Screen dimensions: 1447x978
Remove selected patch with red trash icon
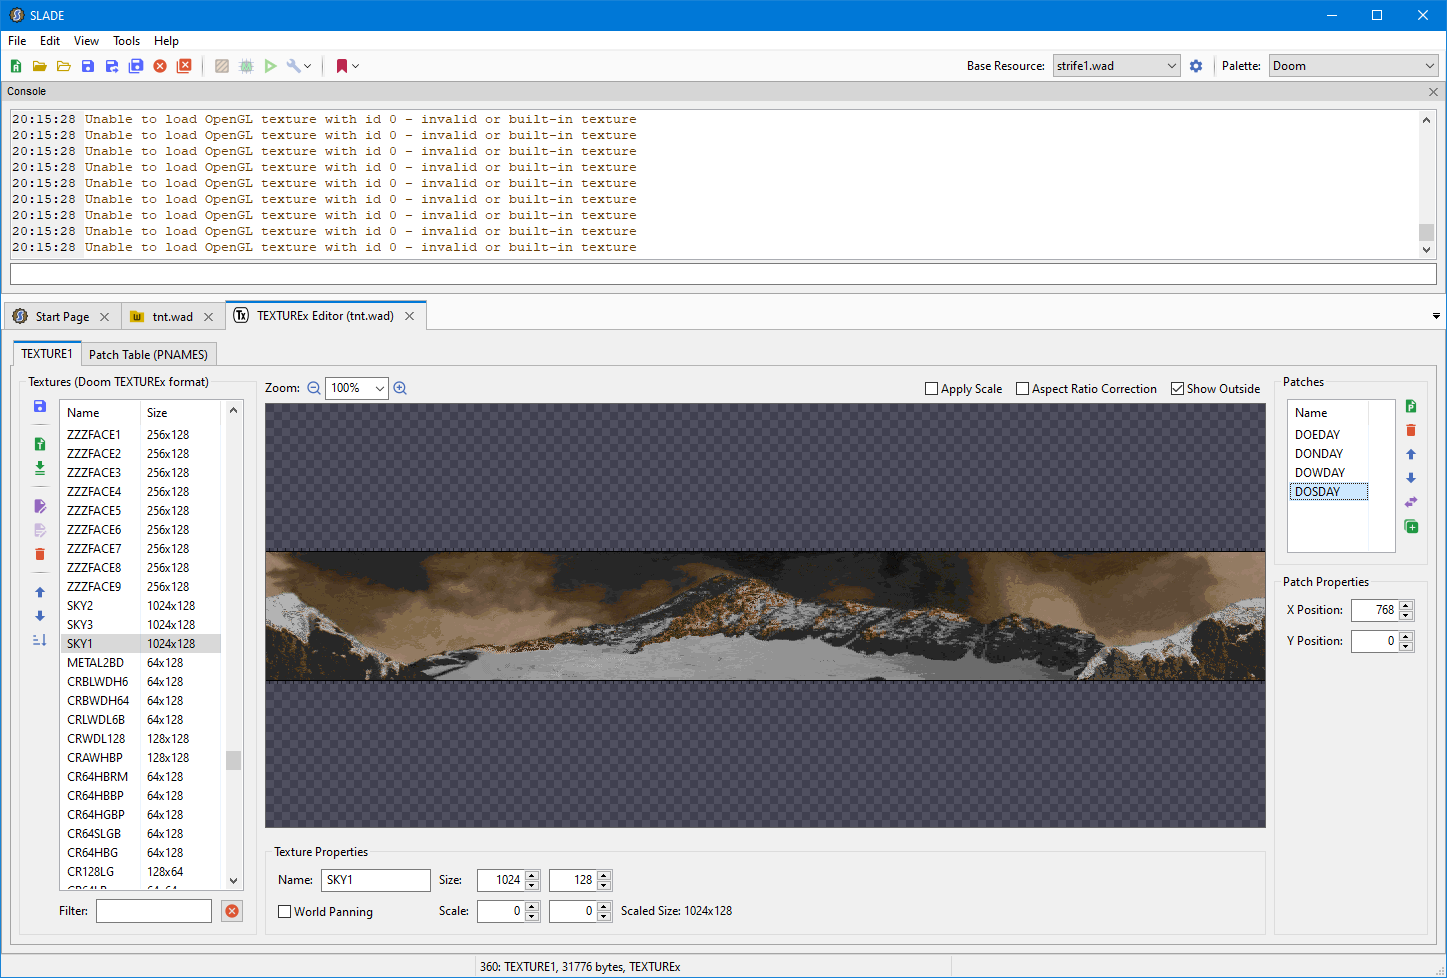[x=1411, y=430]
